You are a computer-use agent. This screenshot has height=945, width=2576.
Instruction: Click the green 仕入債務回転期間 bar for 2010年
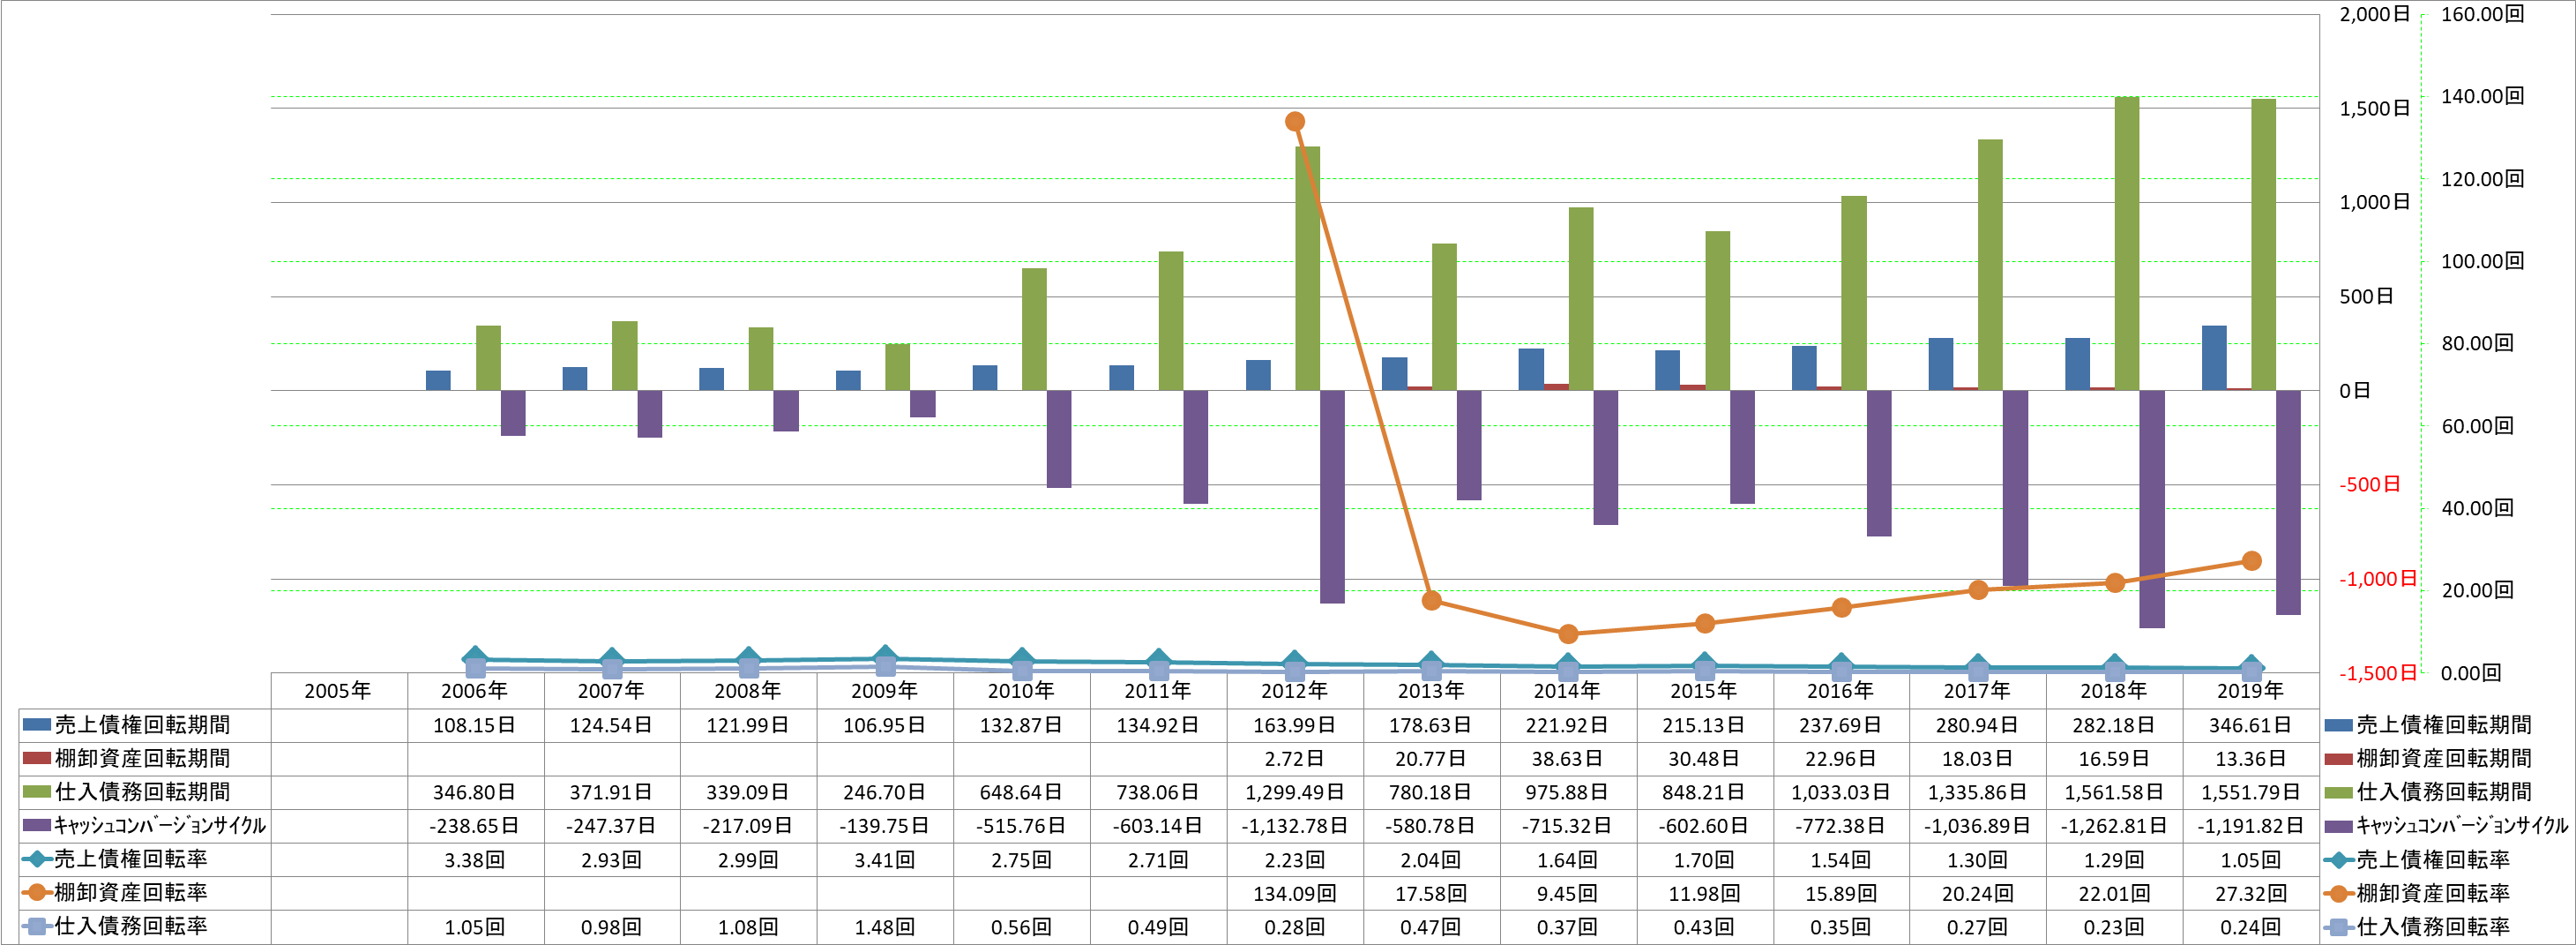1034,329
